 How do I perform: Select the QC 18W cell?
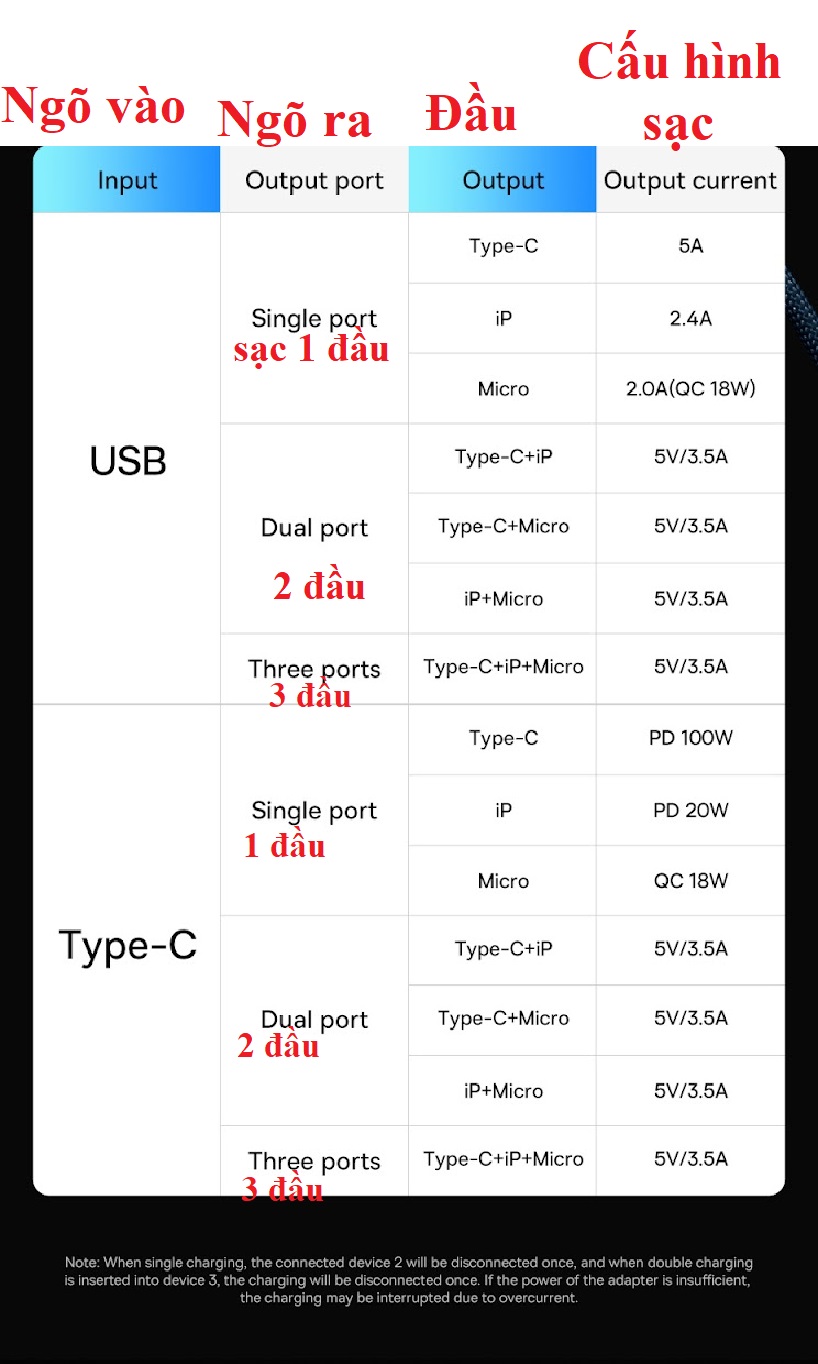click(690, 881)
